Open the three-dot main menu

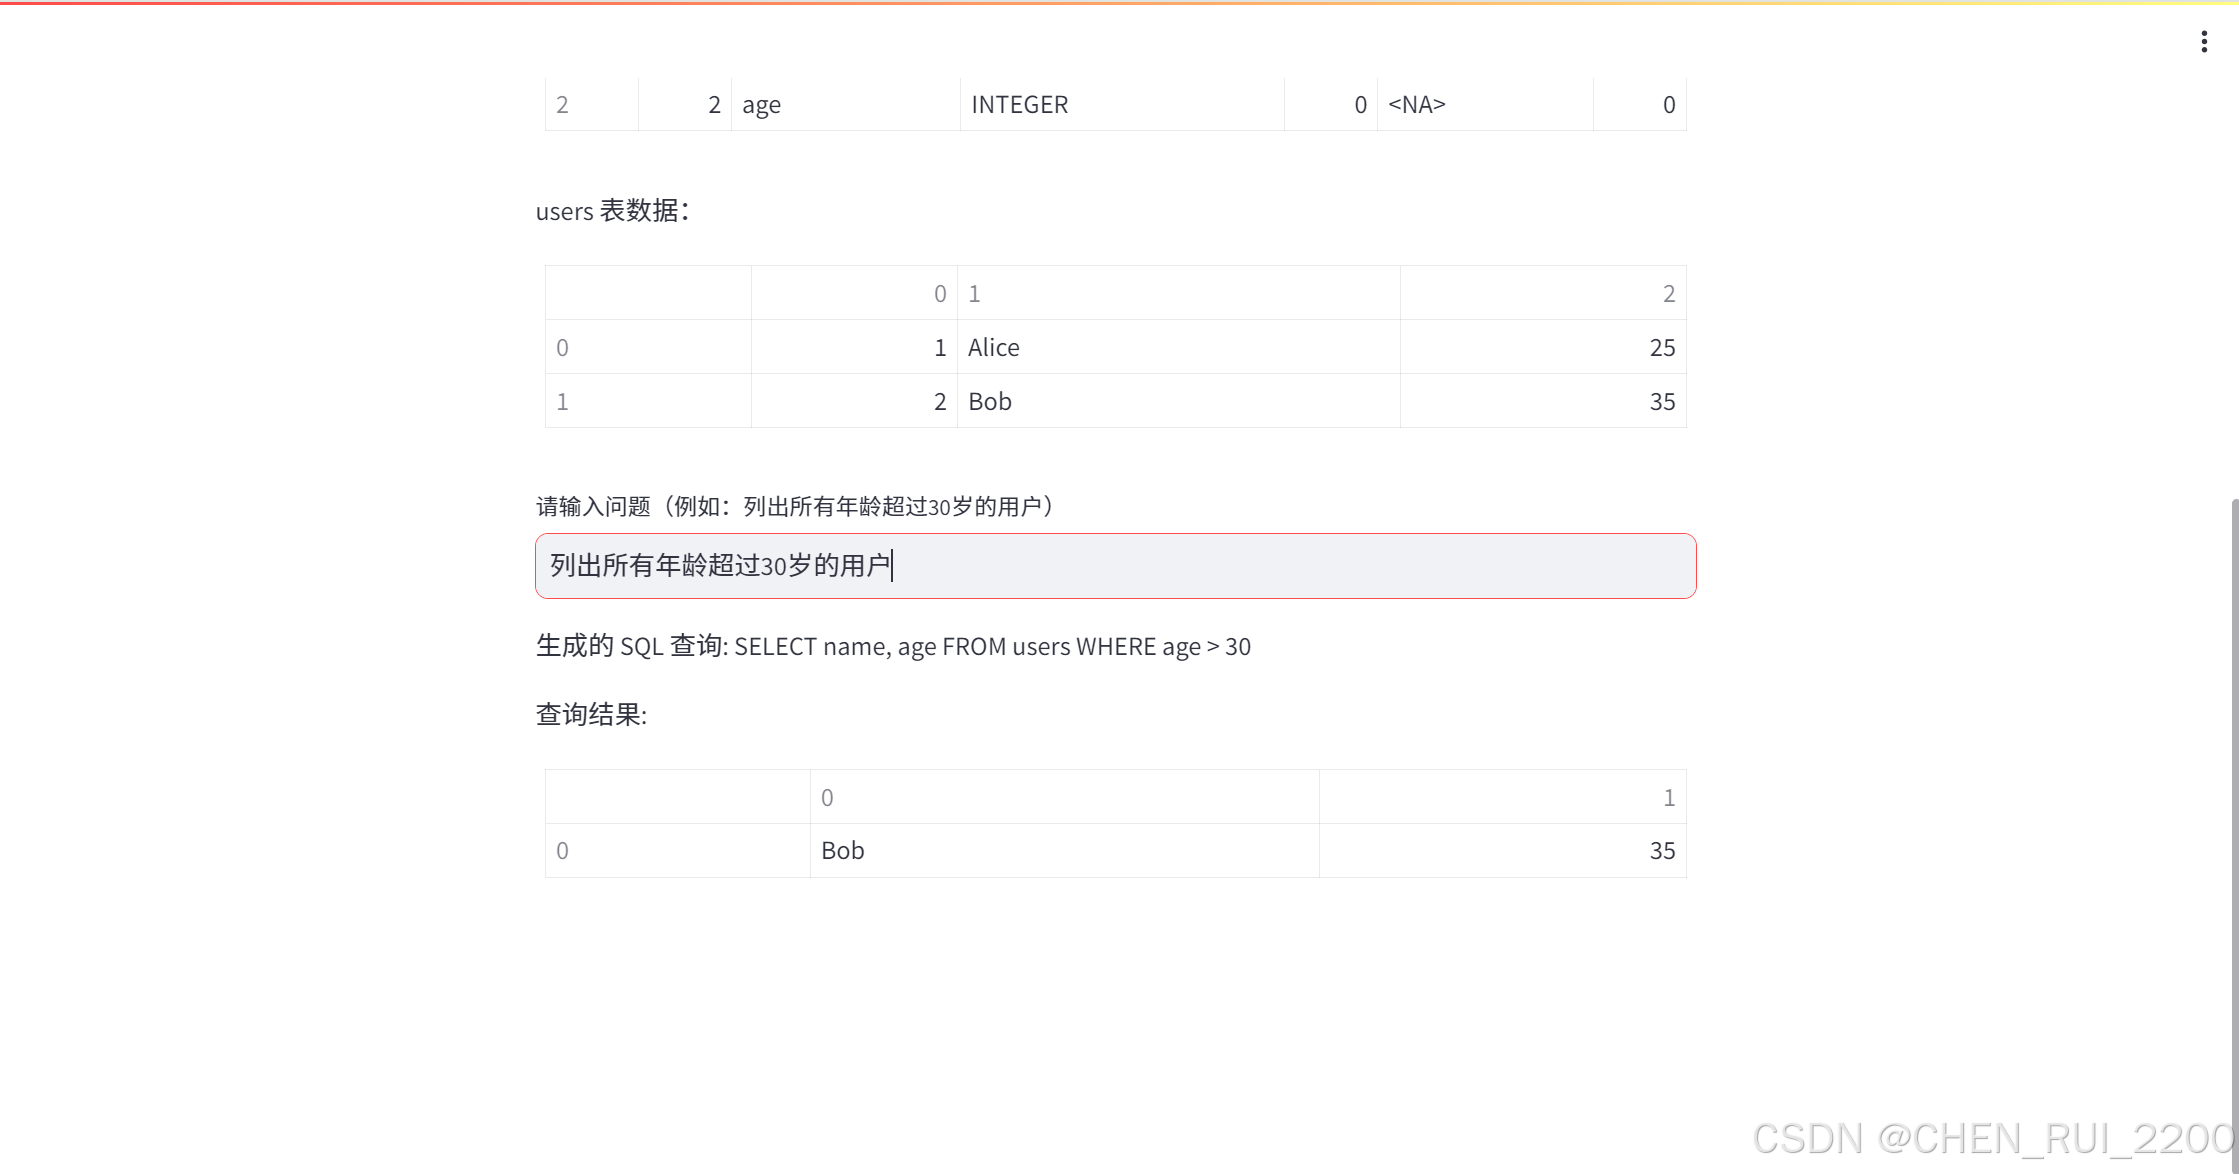(2203, 41)
